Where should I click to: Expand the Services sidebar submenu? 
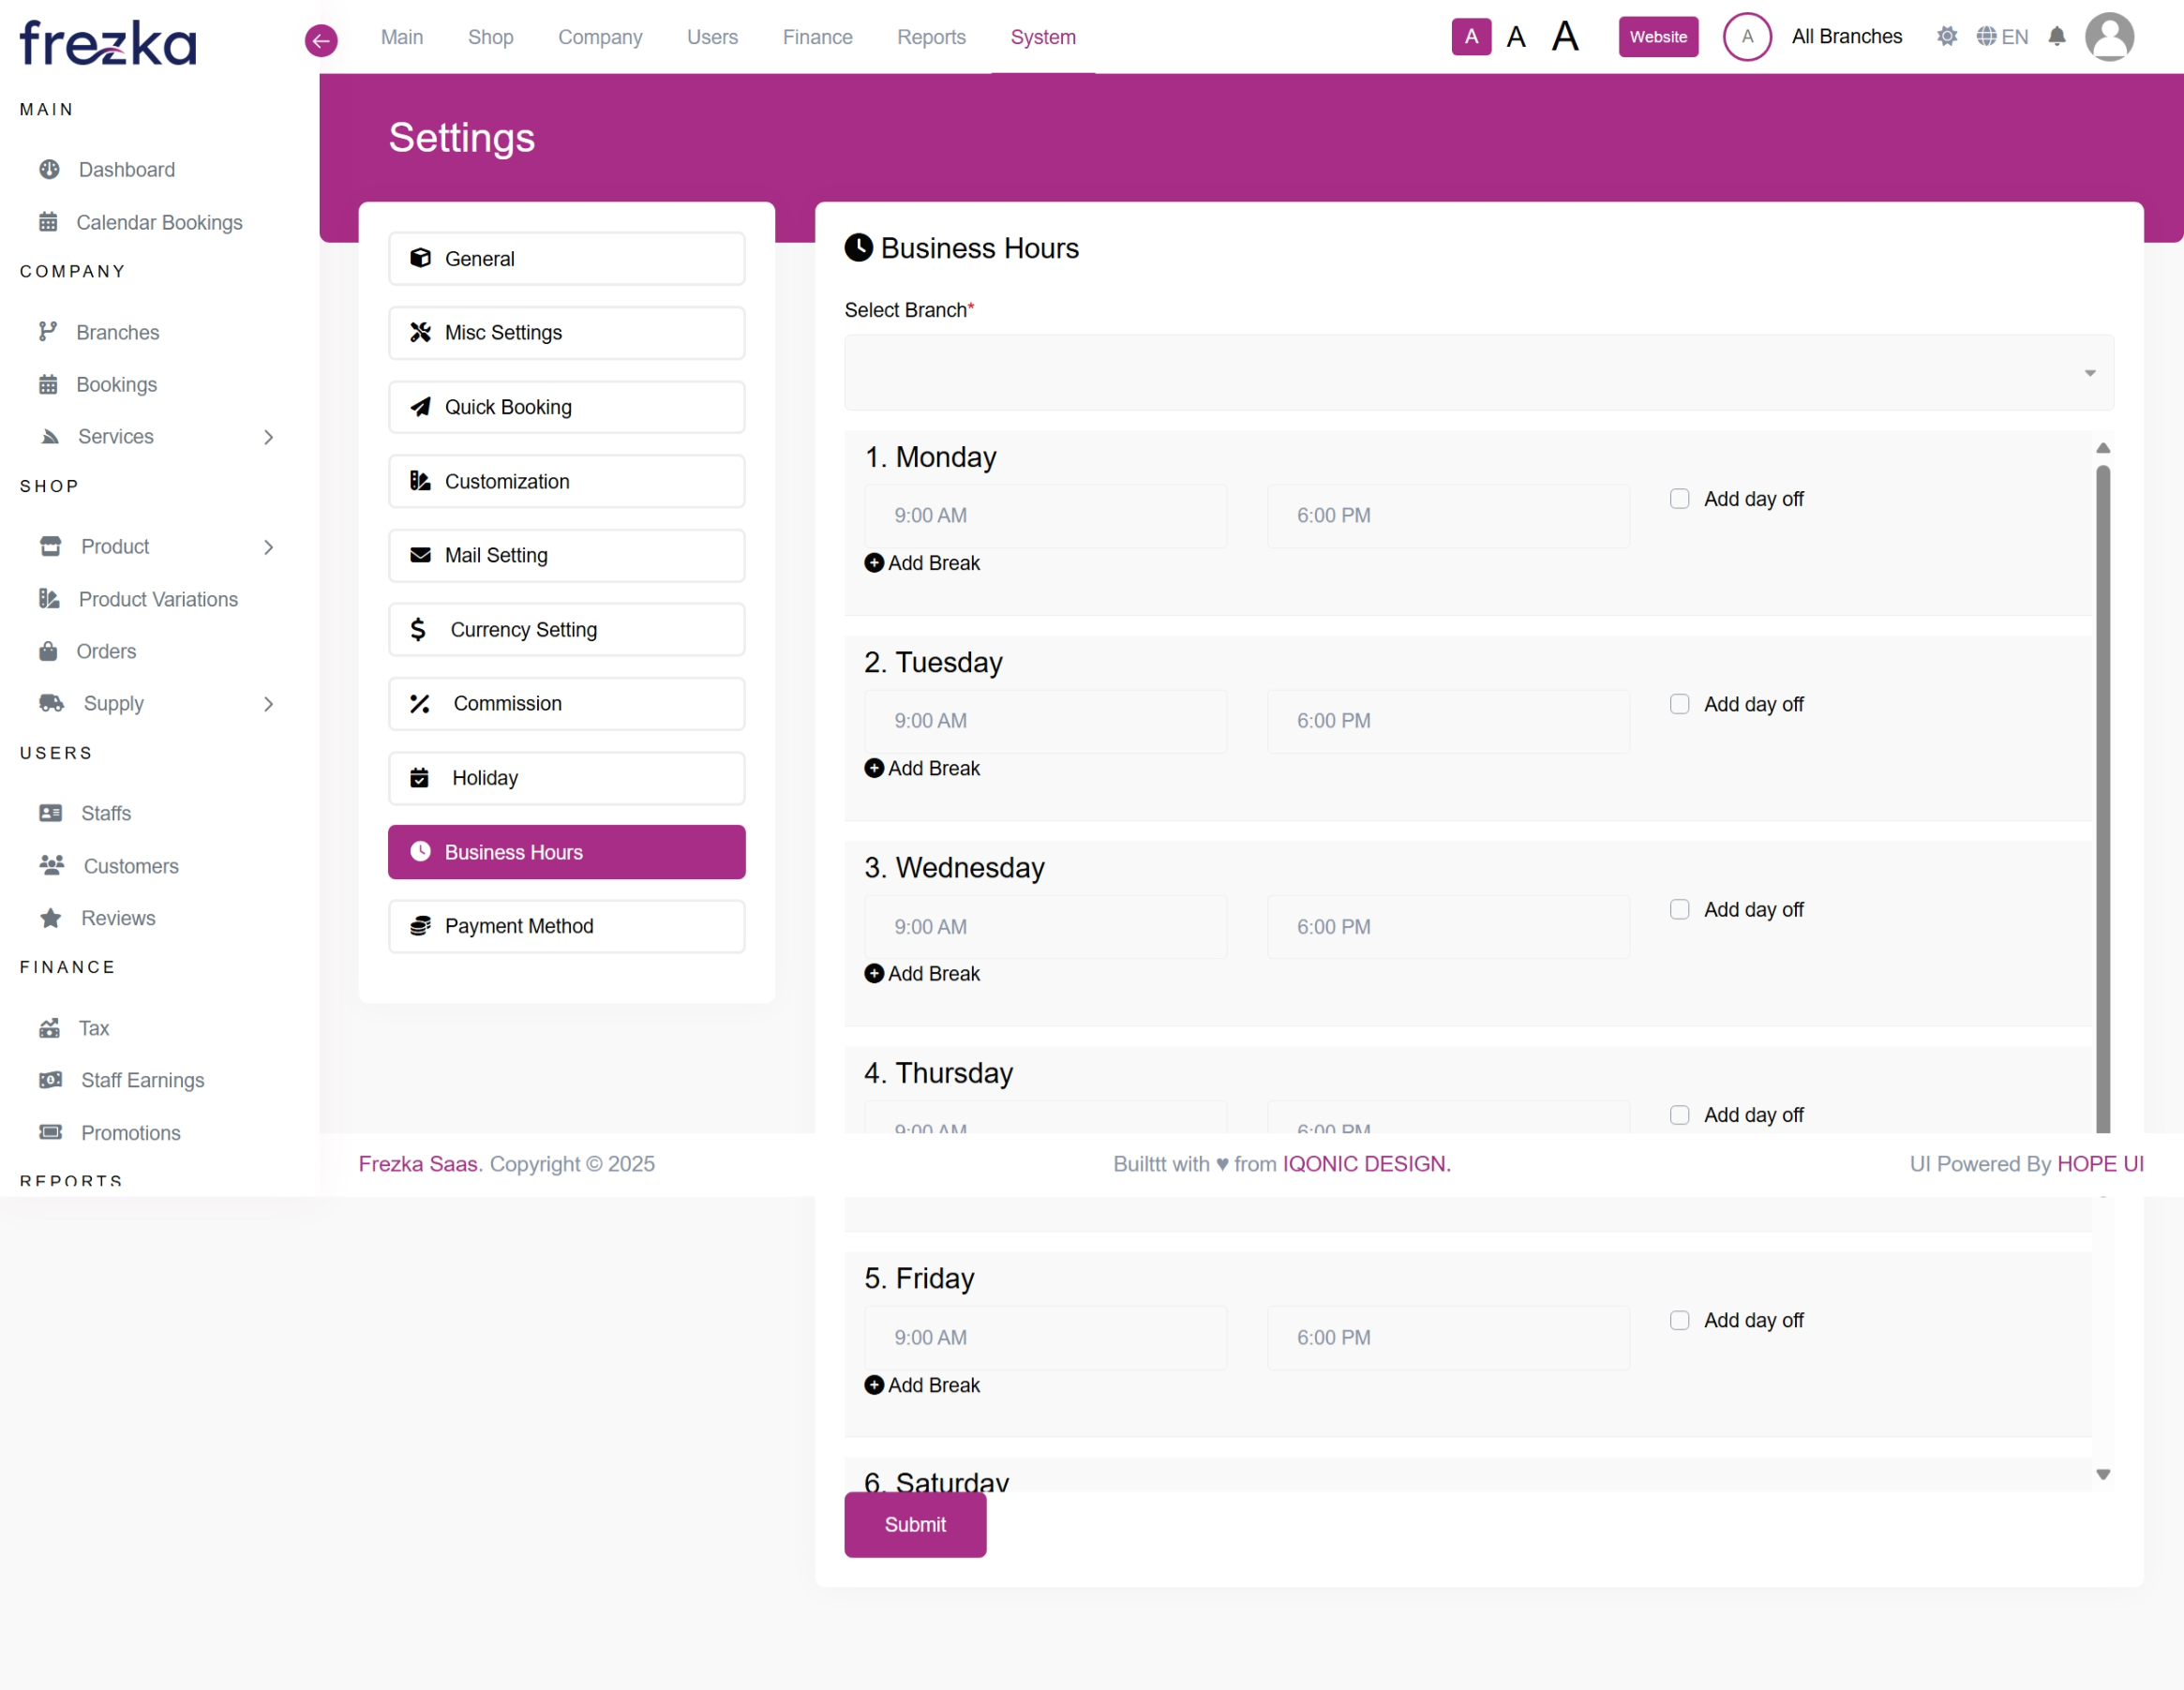tap(268, 437)
